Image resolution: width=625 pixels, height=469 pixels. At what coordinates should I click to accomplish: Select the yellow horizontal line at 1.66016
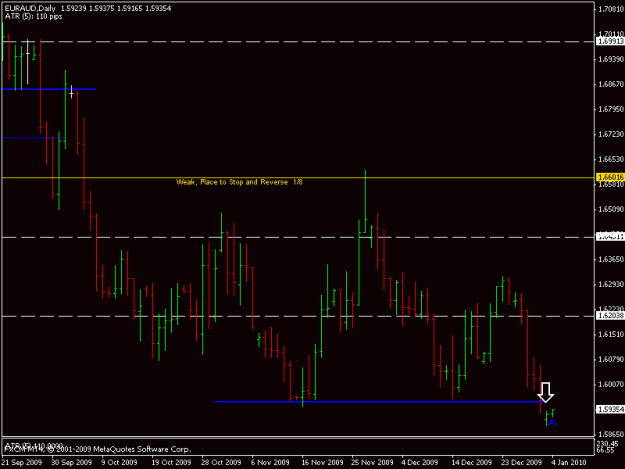click(x=298, y=177)
